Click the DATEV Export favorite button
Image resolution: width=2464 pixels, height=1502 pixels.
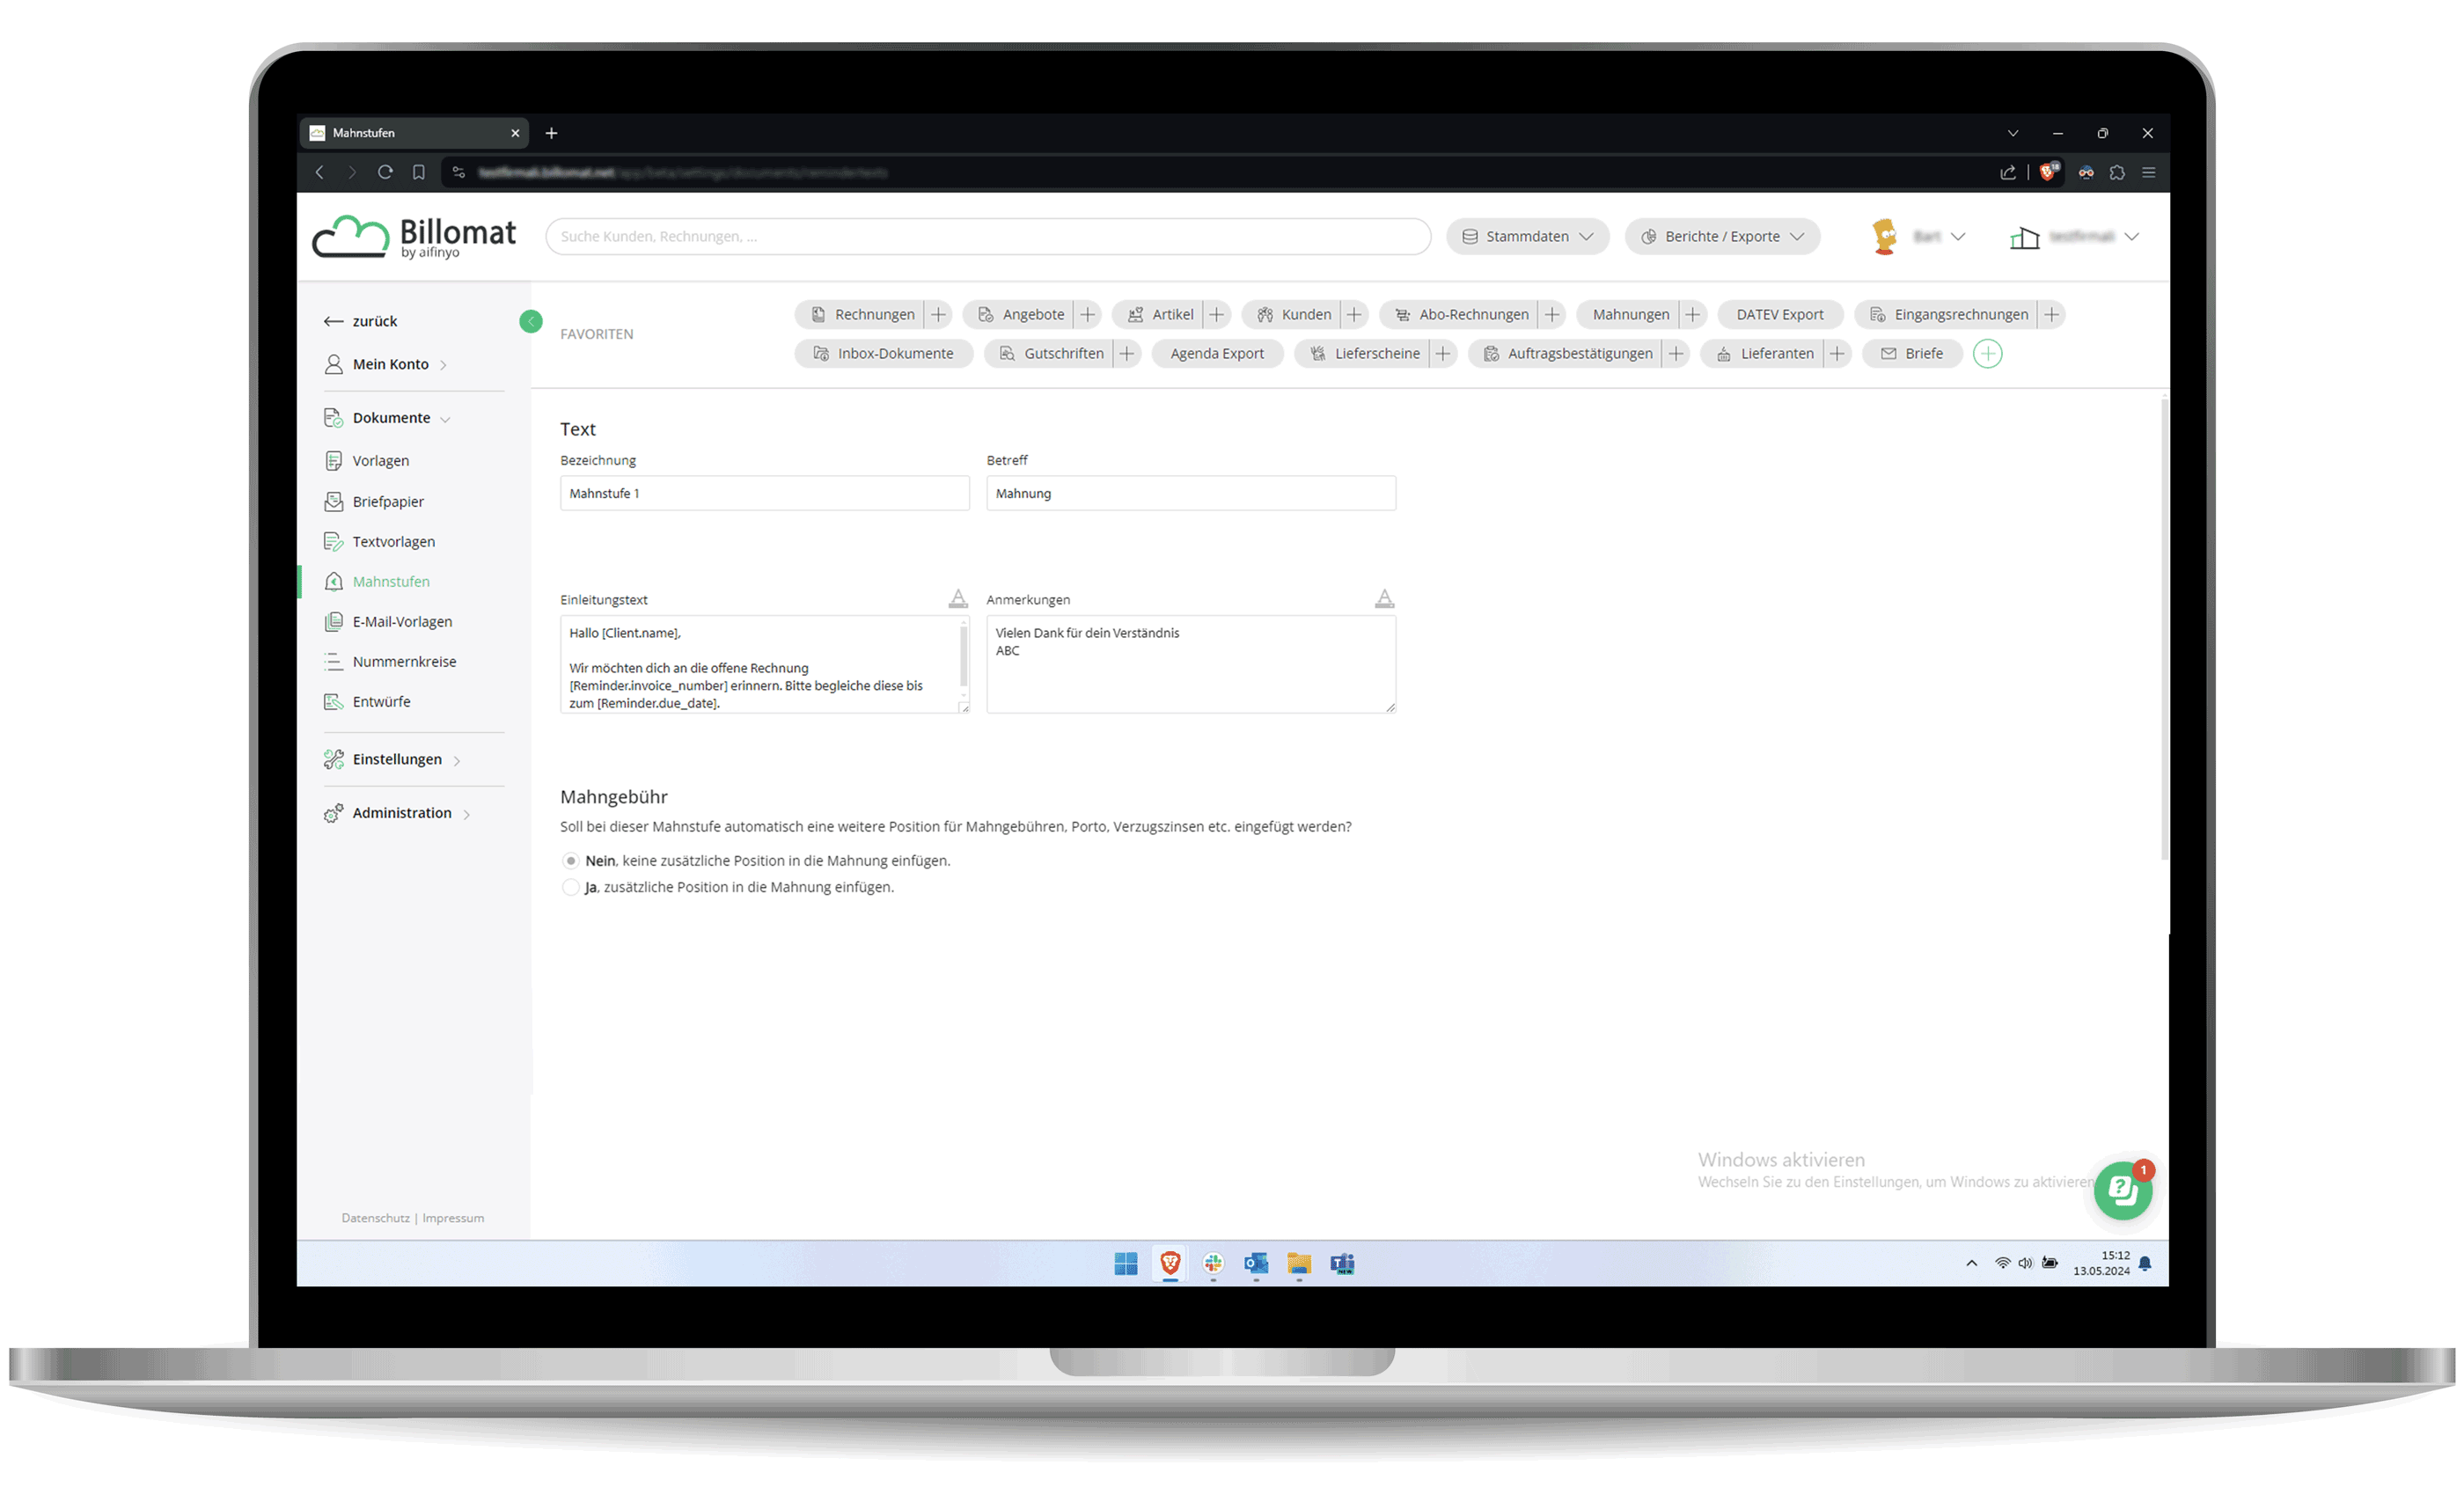[1779, 314]
